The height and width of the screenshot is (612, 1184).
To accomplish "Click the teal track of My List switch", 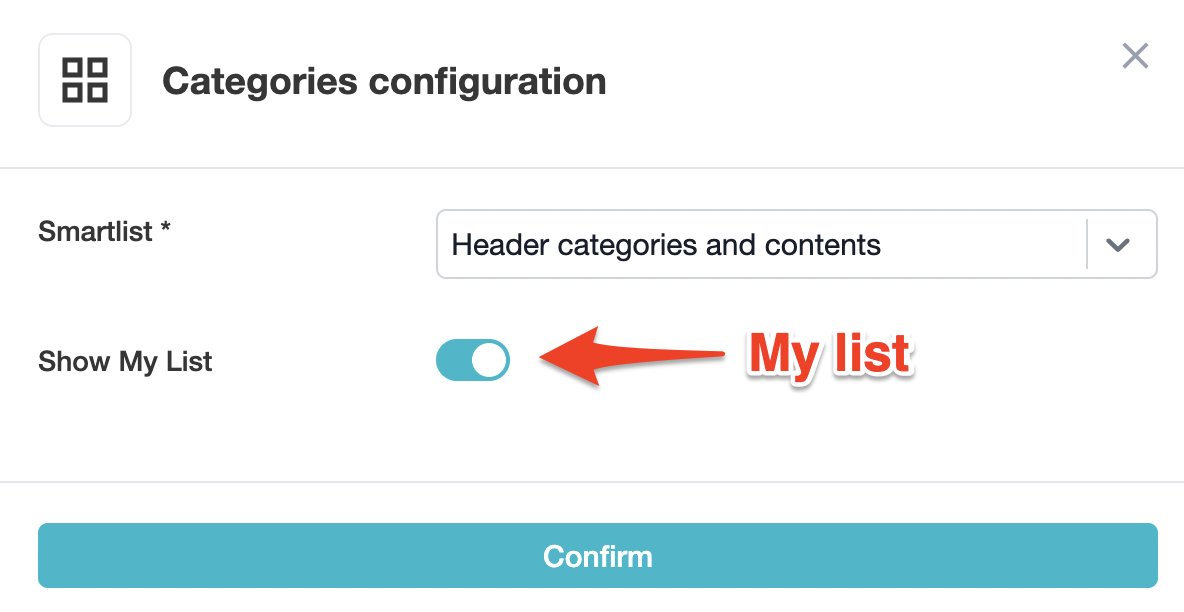I will tap(453, 361).
